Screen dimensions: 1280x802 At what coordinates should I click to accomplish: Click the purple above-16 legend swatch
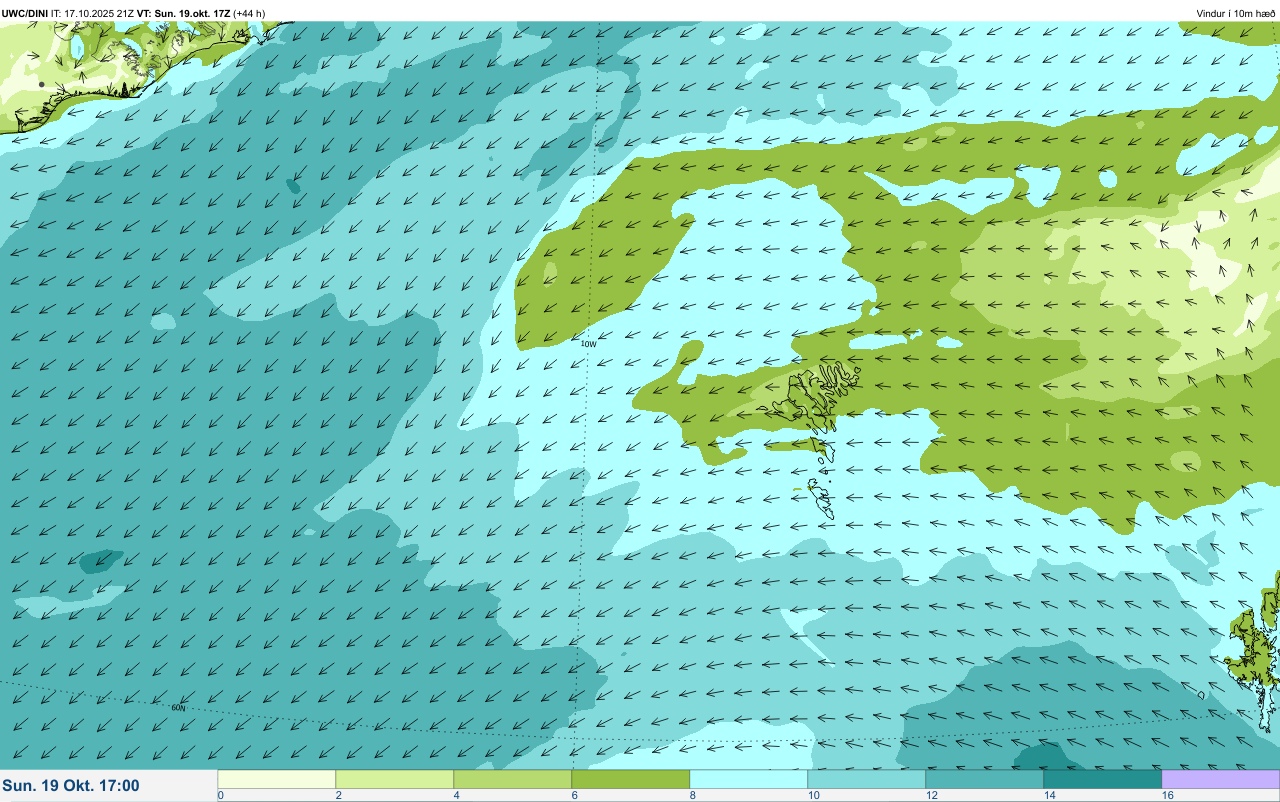(x=1221, y=779)
